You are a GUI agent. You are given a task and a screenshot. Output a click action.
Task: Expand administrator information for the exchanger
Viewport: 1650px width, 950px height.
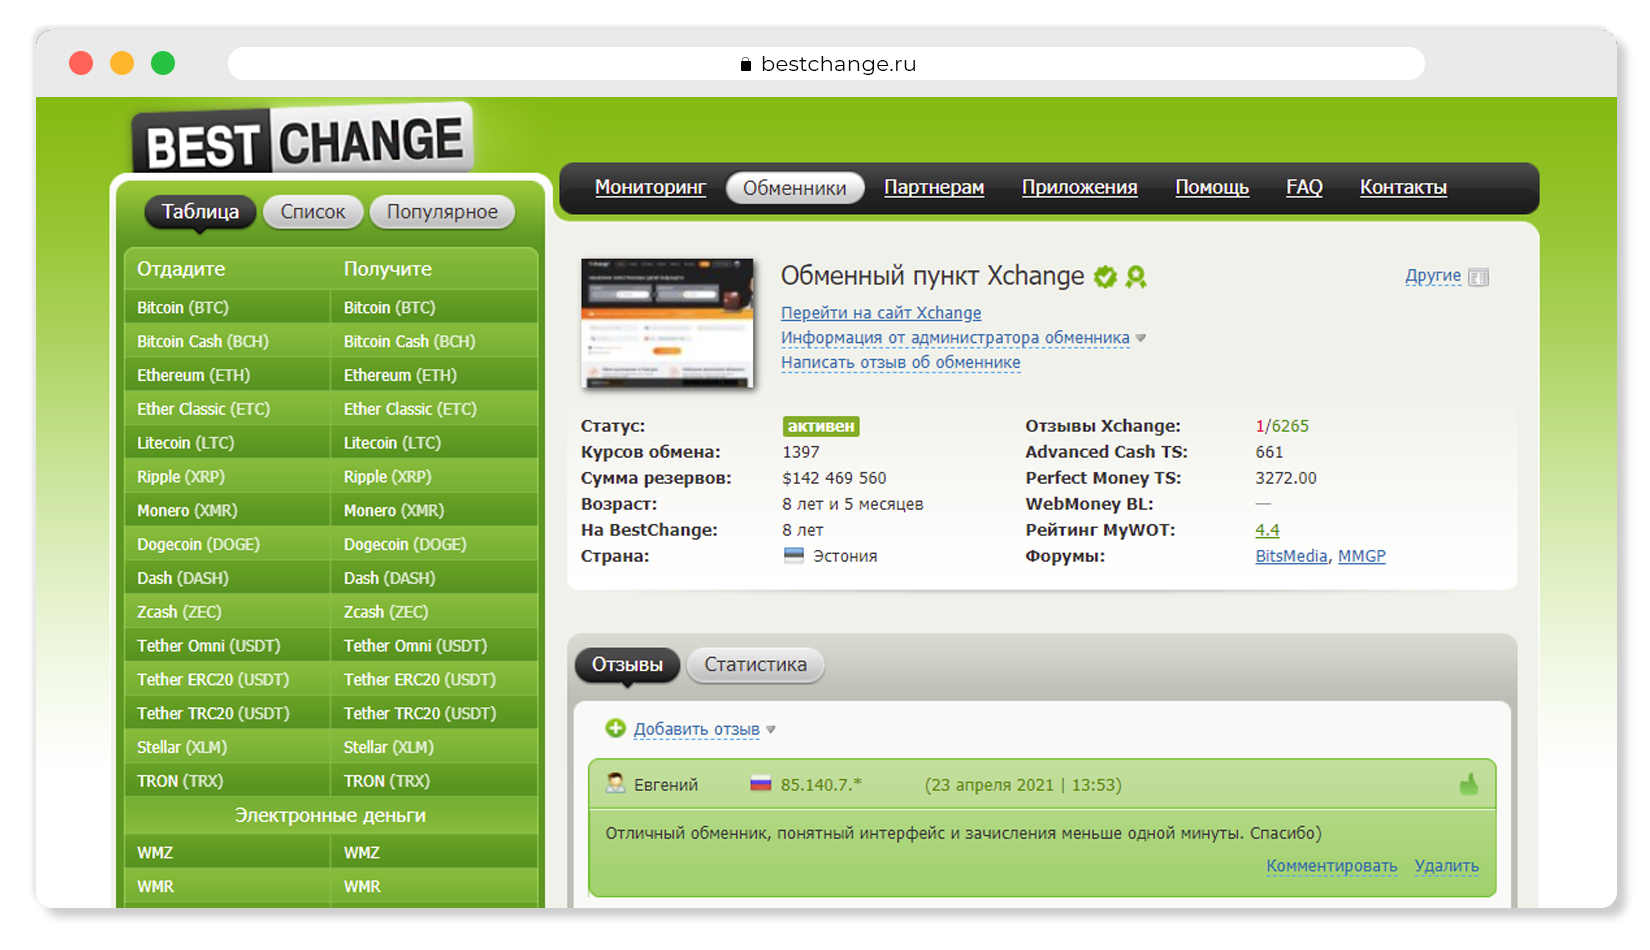tap(955, 338)
